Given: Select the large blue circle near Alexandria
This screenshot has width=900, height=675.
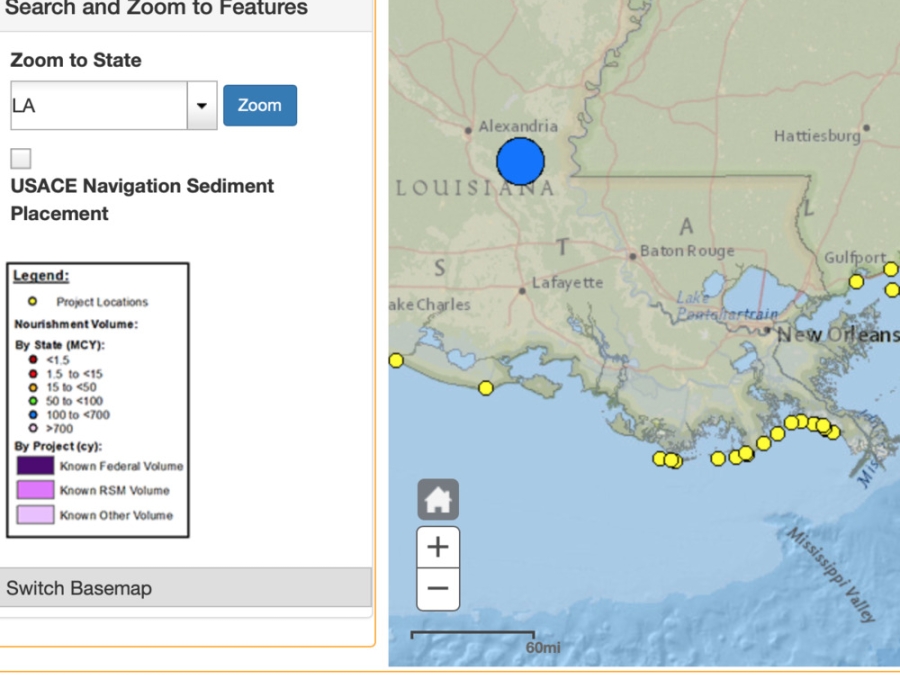Looking at the screenshot, I should (520, 161).
